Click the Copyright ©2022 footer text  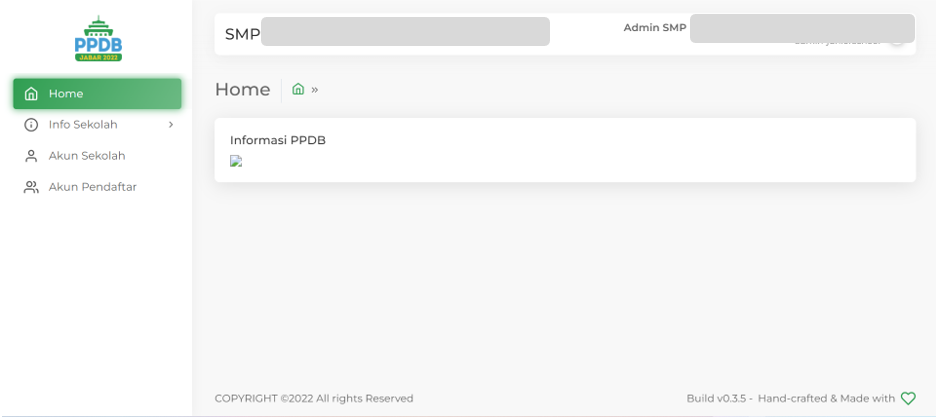click(x=314, y=398)
